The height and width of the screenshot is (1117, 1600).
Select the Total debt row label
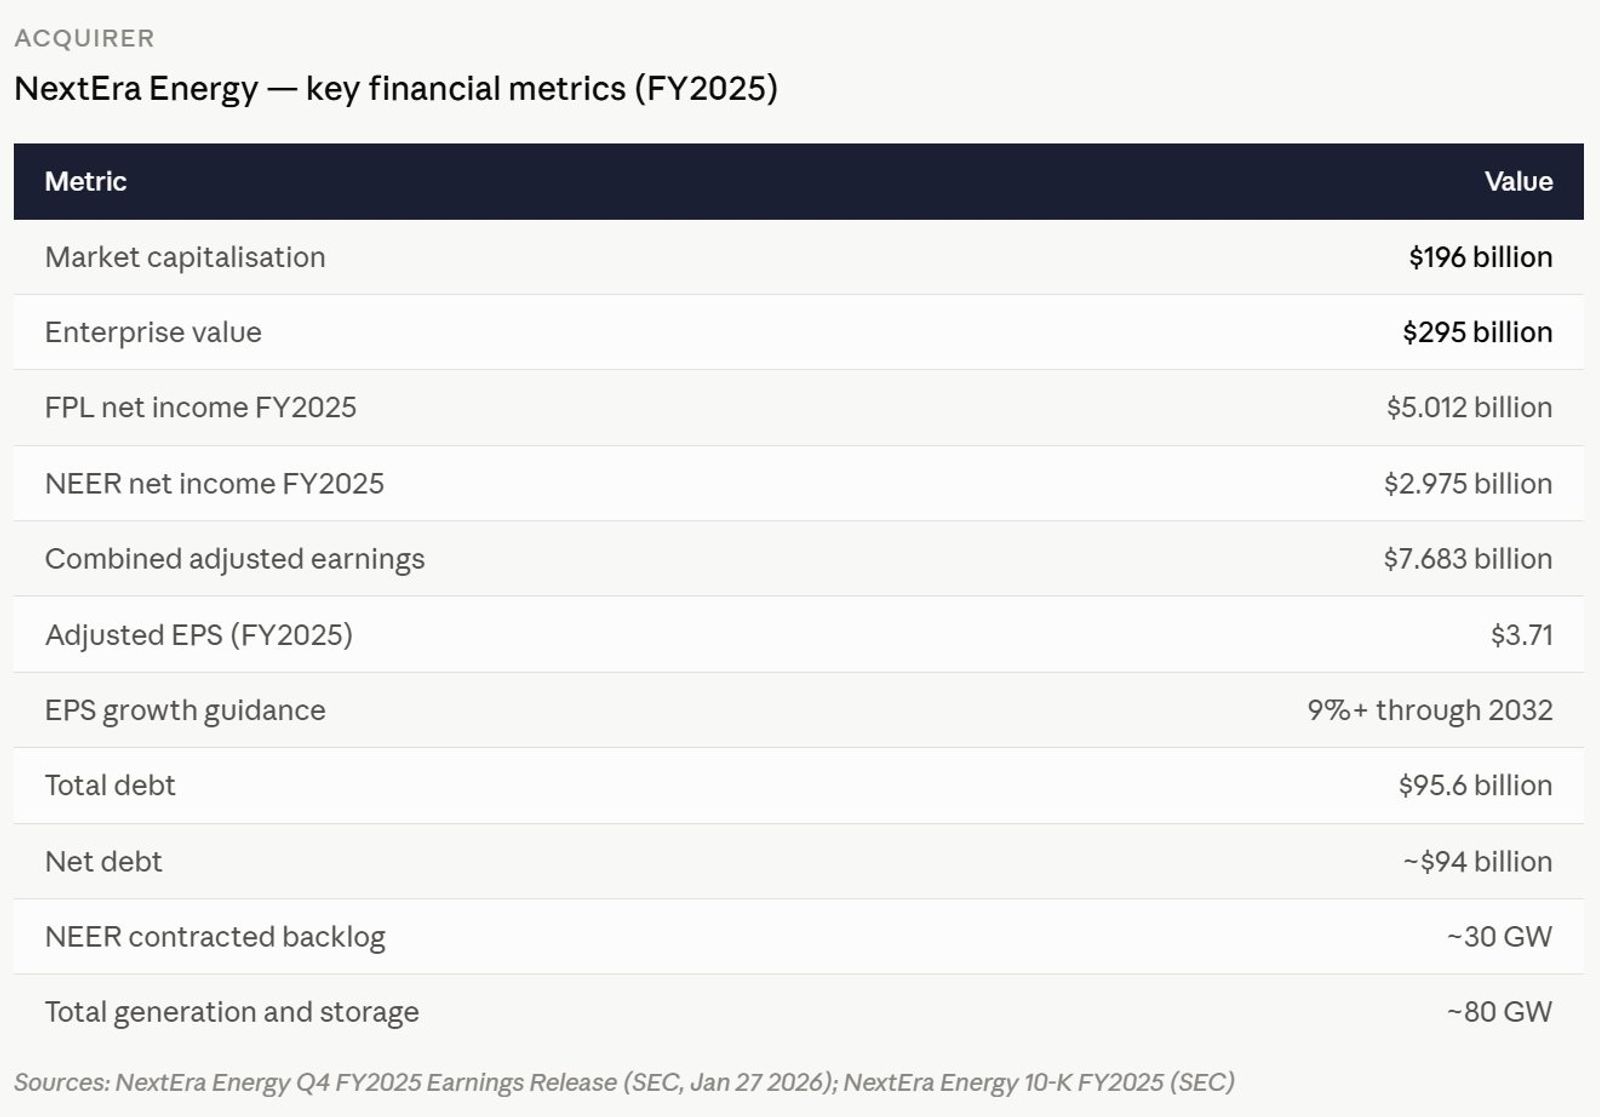coord(110,785)
